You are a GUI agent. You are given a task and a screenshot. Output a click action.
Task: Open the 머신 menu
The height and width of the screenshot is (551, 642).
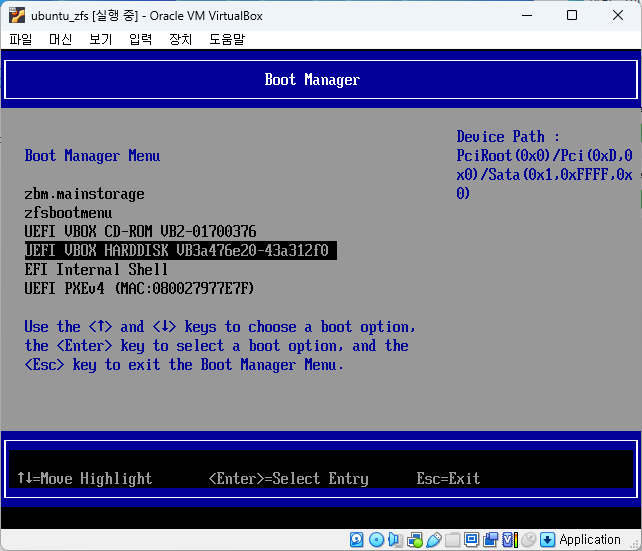pos(60,39)
